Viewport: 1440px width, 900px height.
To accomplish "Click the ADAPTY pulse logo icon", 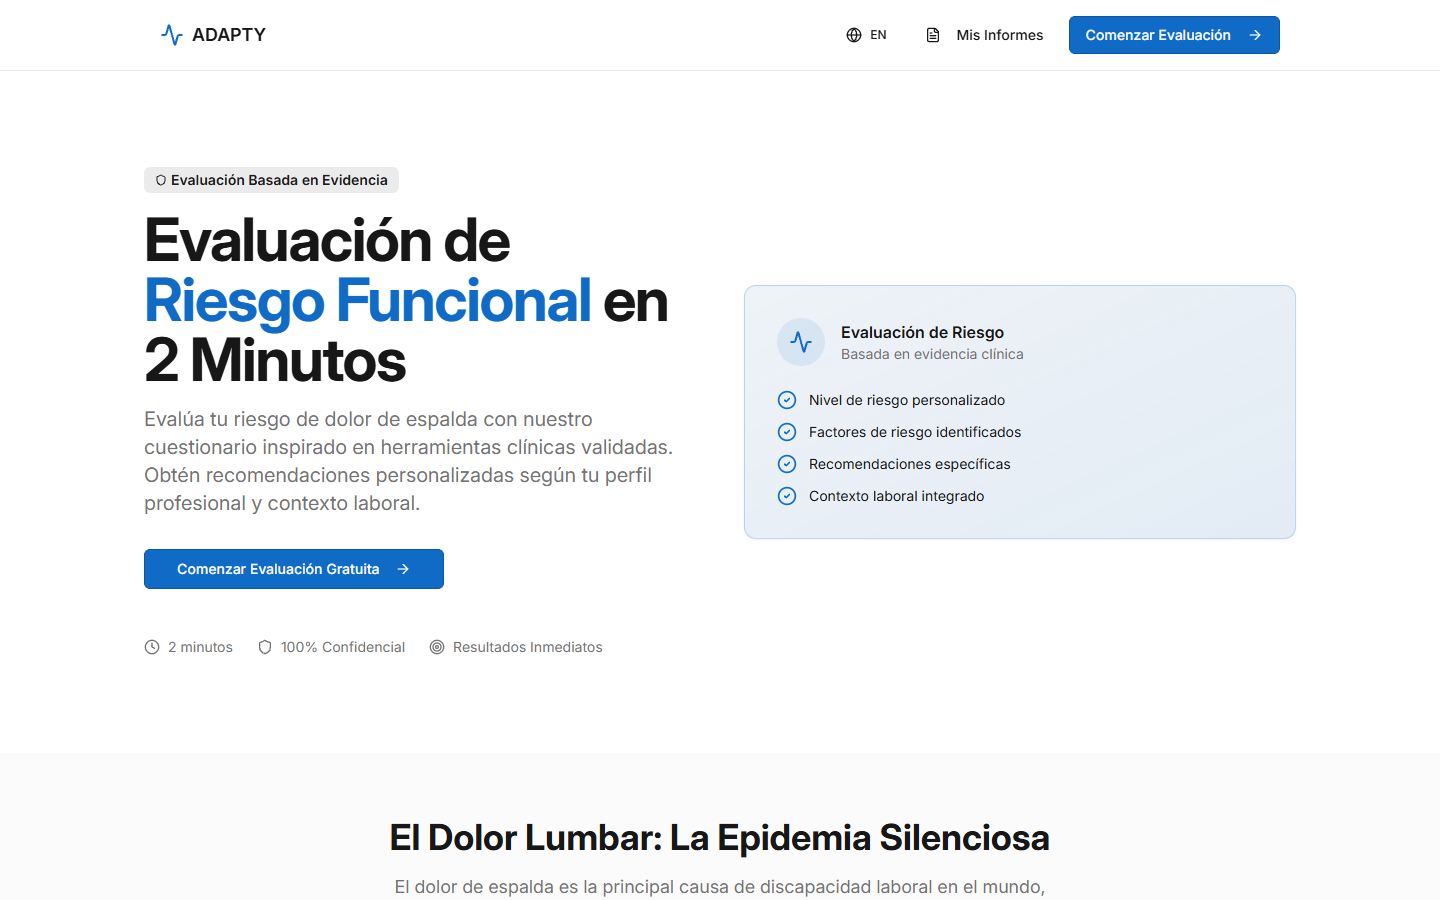I will pos(172,35).
